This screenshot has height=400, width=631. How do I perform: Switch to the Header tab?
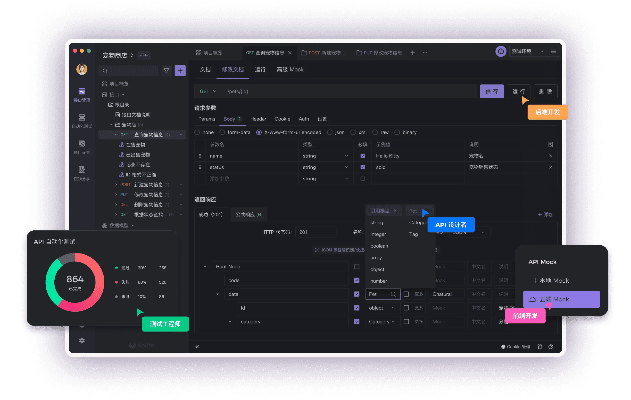coord(258,119)
